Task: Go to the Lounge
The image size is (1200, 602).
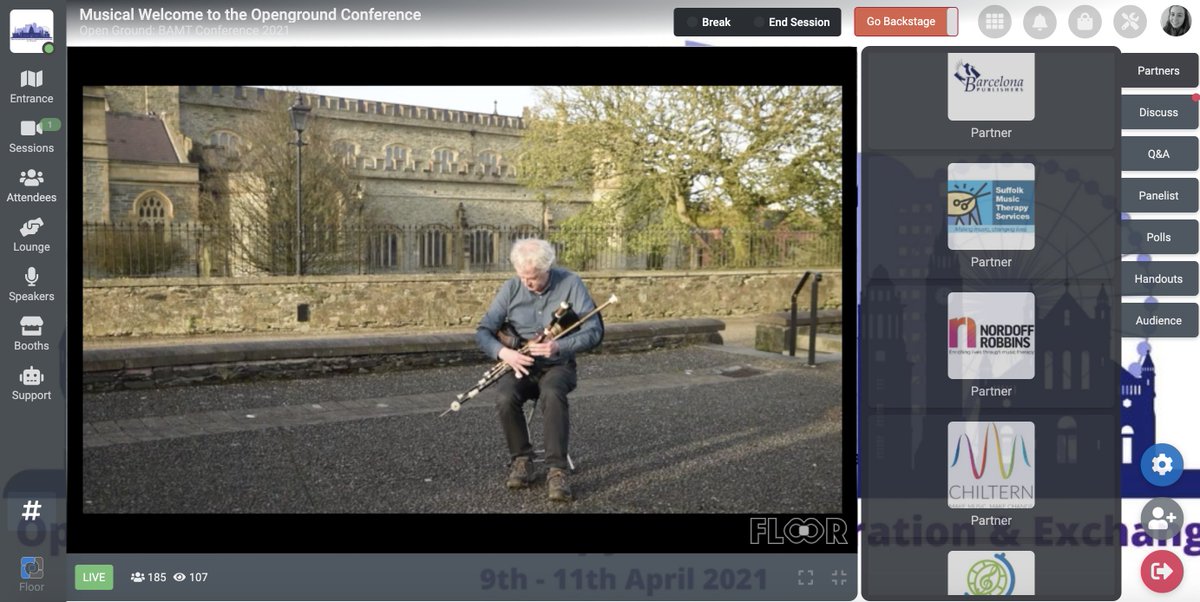Action: pyautogui.click(x=32, y=235)
